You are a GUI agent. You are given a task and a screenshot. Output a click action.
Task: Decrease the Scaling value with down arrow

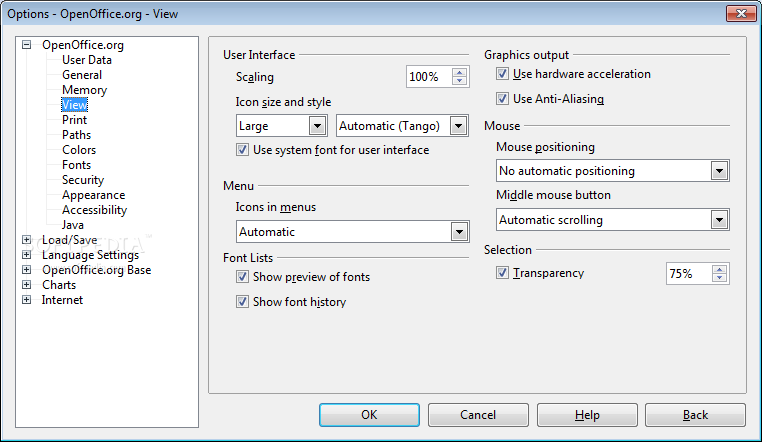[x=459, y=81]
